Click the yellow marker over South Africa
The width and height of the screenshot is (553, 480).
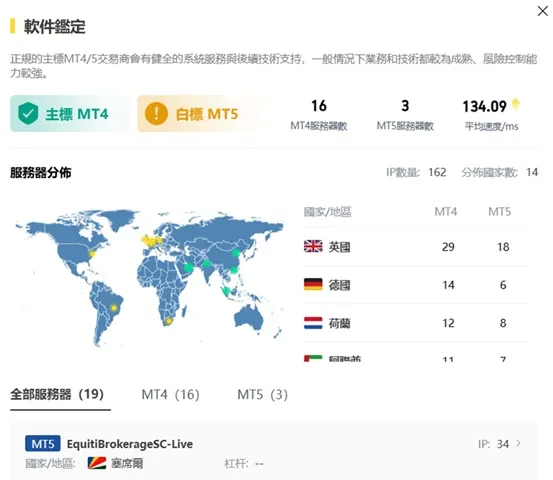169,321
